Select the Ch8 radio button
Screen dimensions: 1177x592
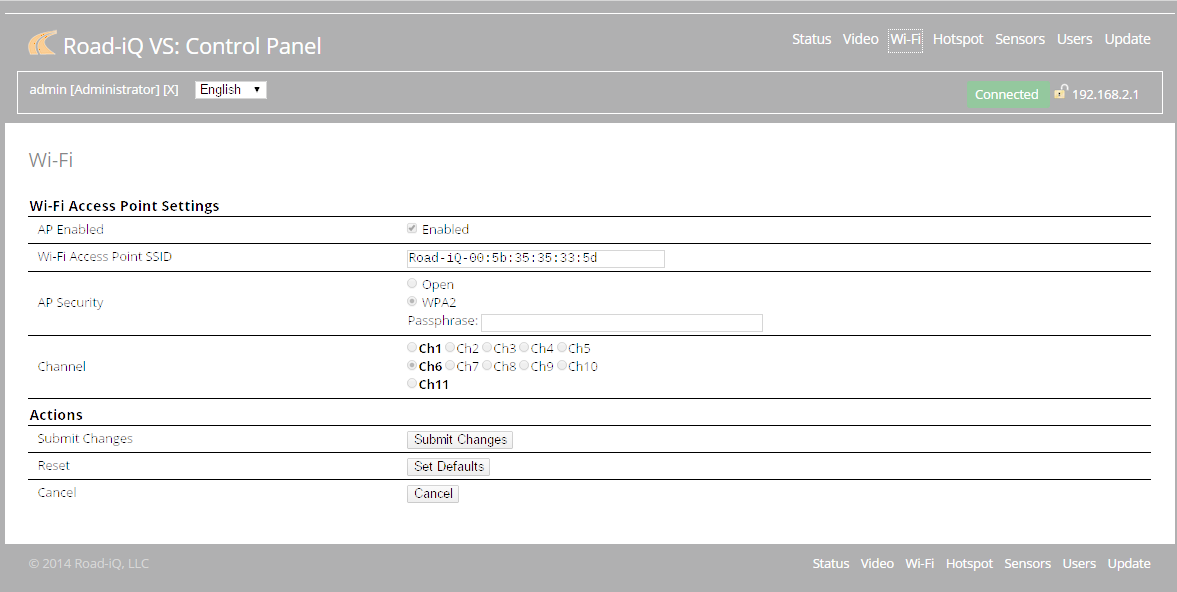[487, 365]
